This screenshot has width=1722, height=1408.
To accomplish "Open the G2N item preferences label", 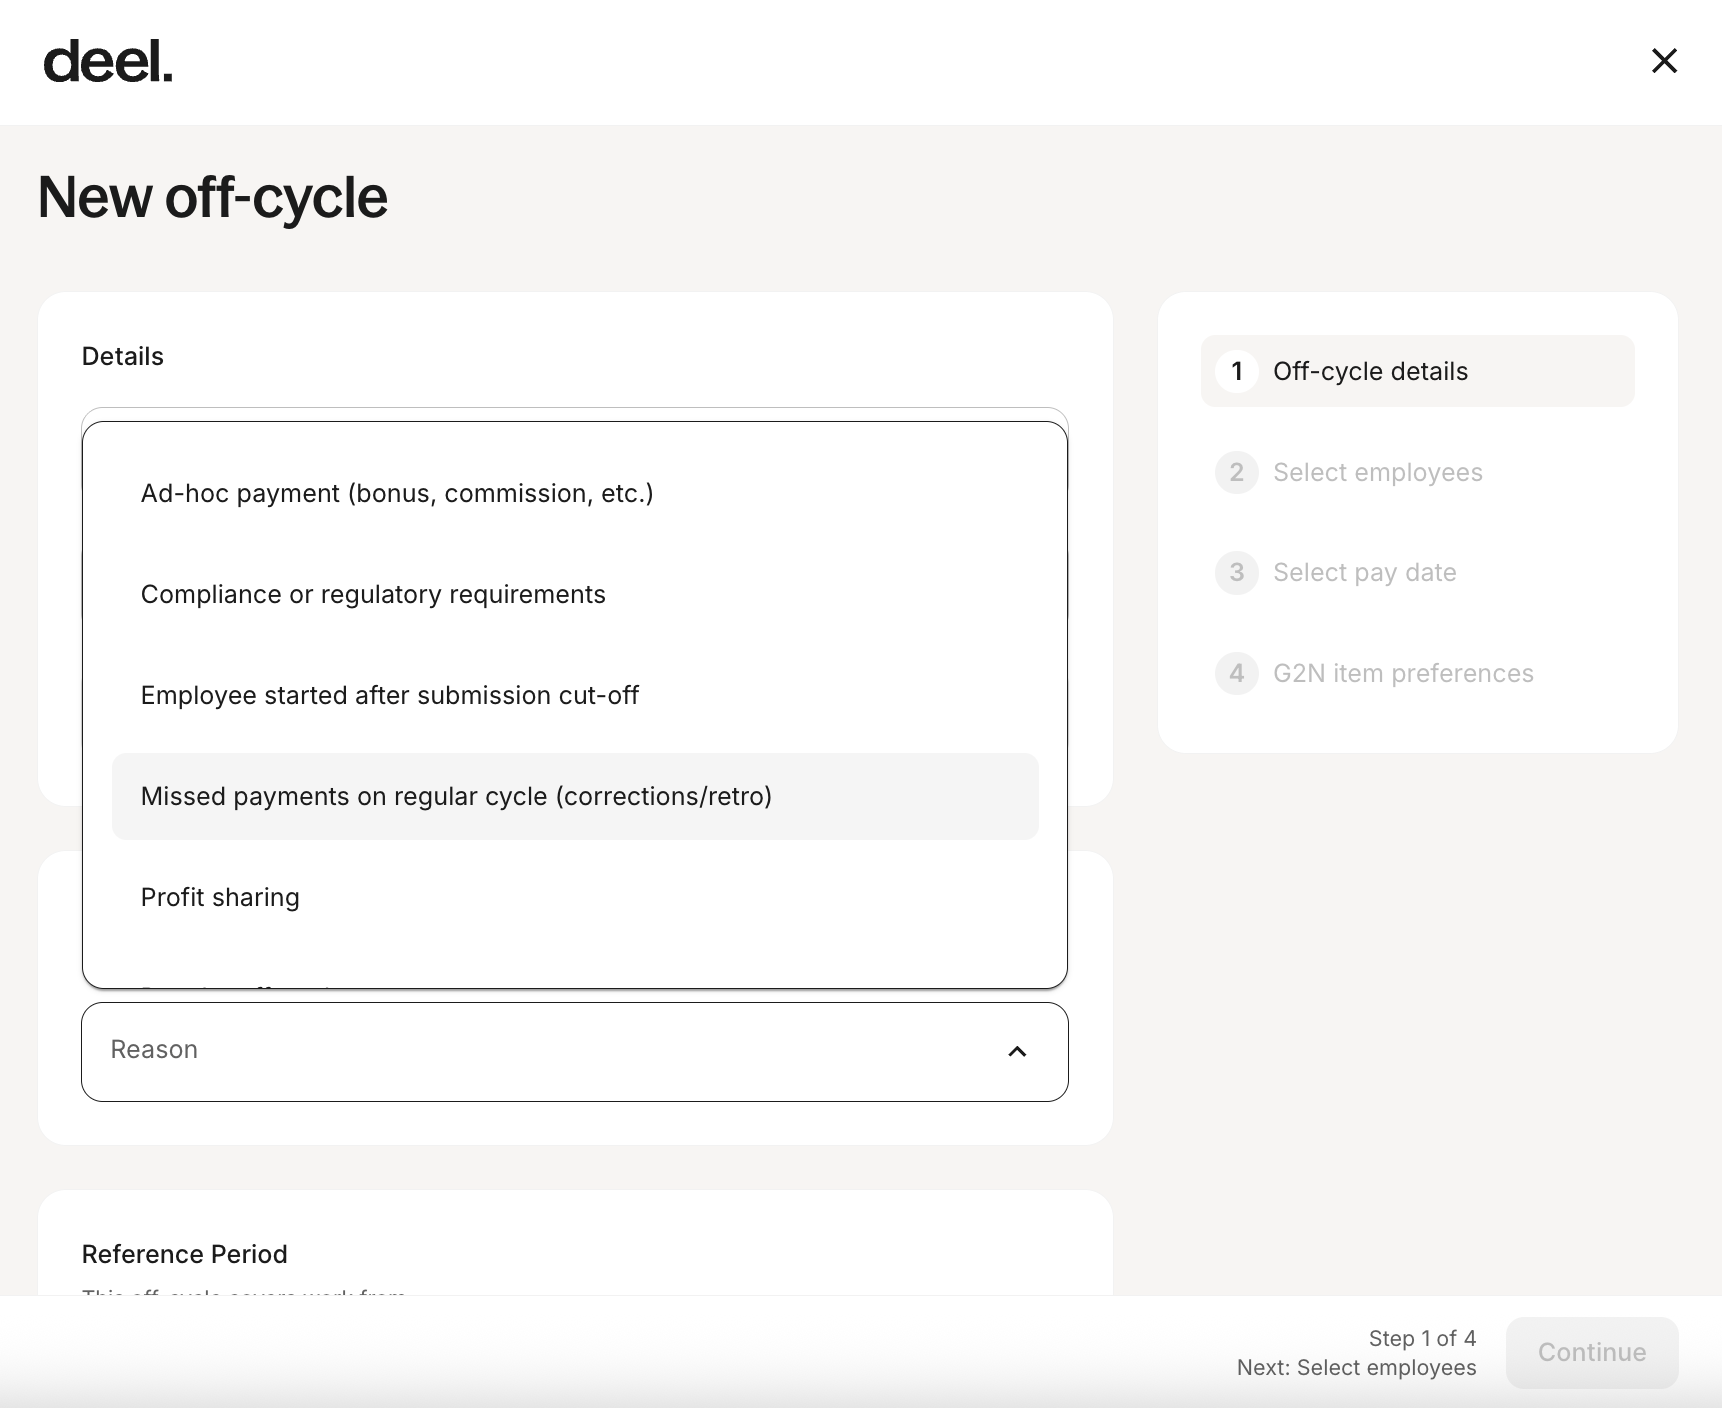I will pos(1402,674).
